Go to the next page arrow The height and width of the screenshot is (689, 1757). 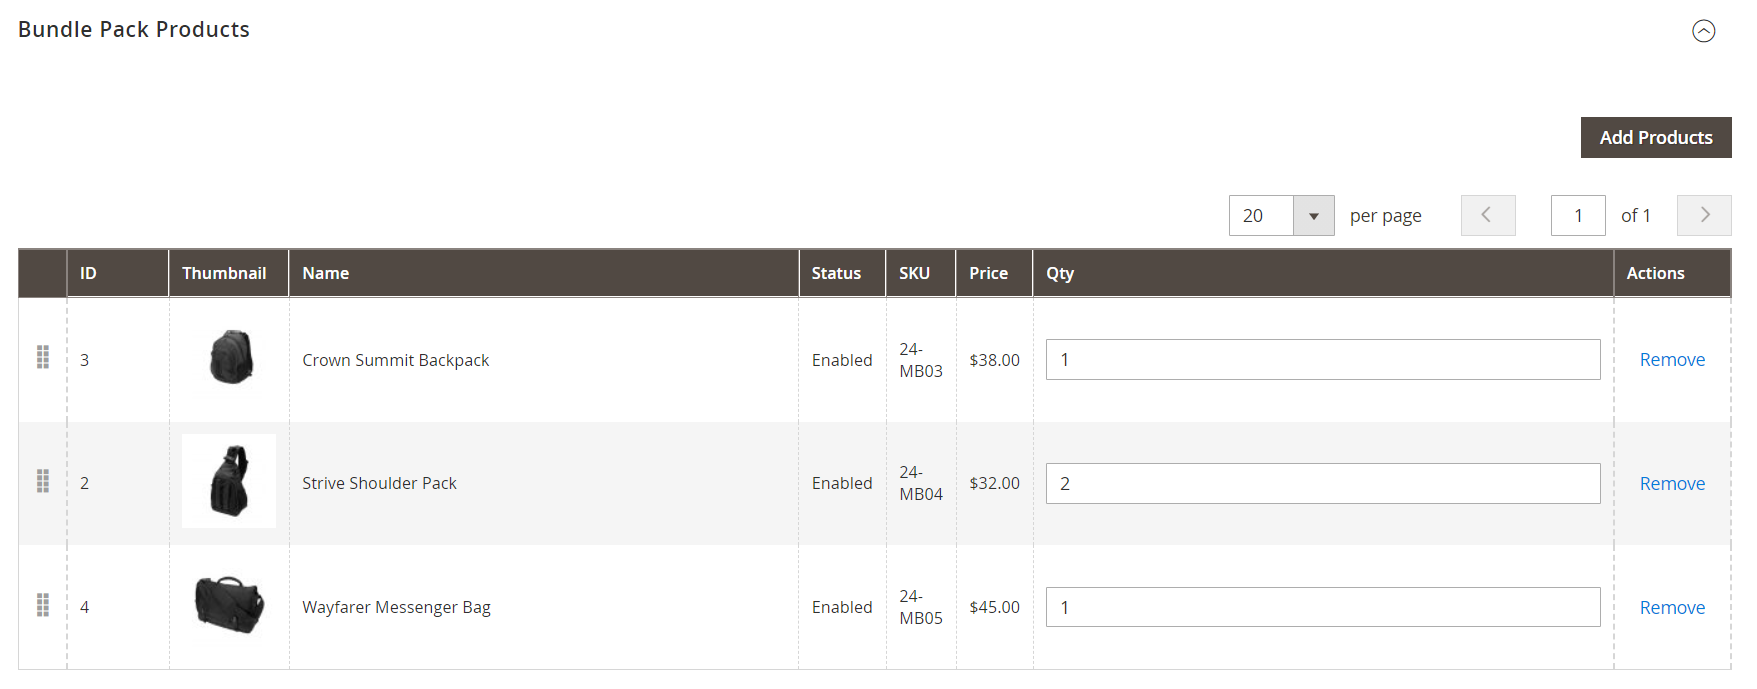click(1703, 216)
